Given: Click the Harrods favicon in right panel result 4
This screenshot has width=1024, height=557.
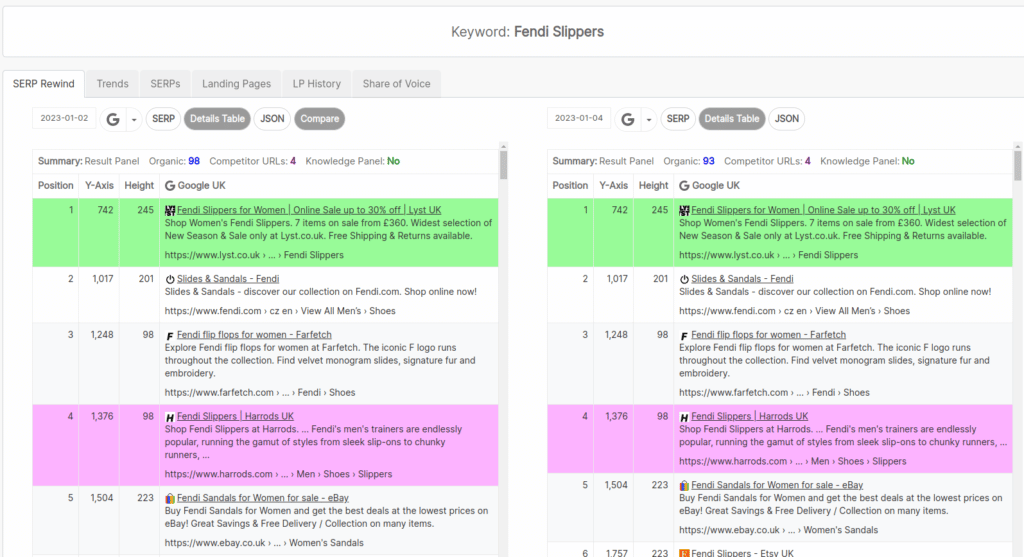Looking at the screenshot, I should pyautogui.click(x=684, y=417).
